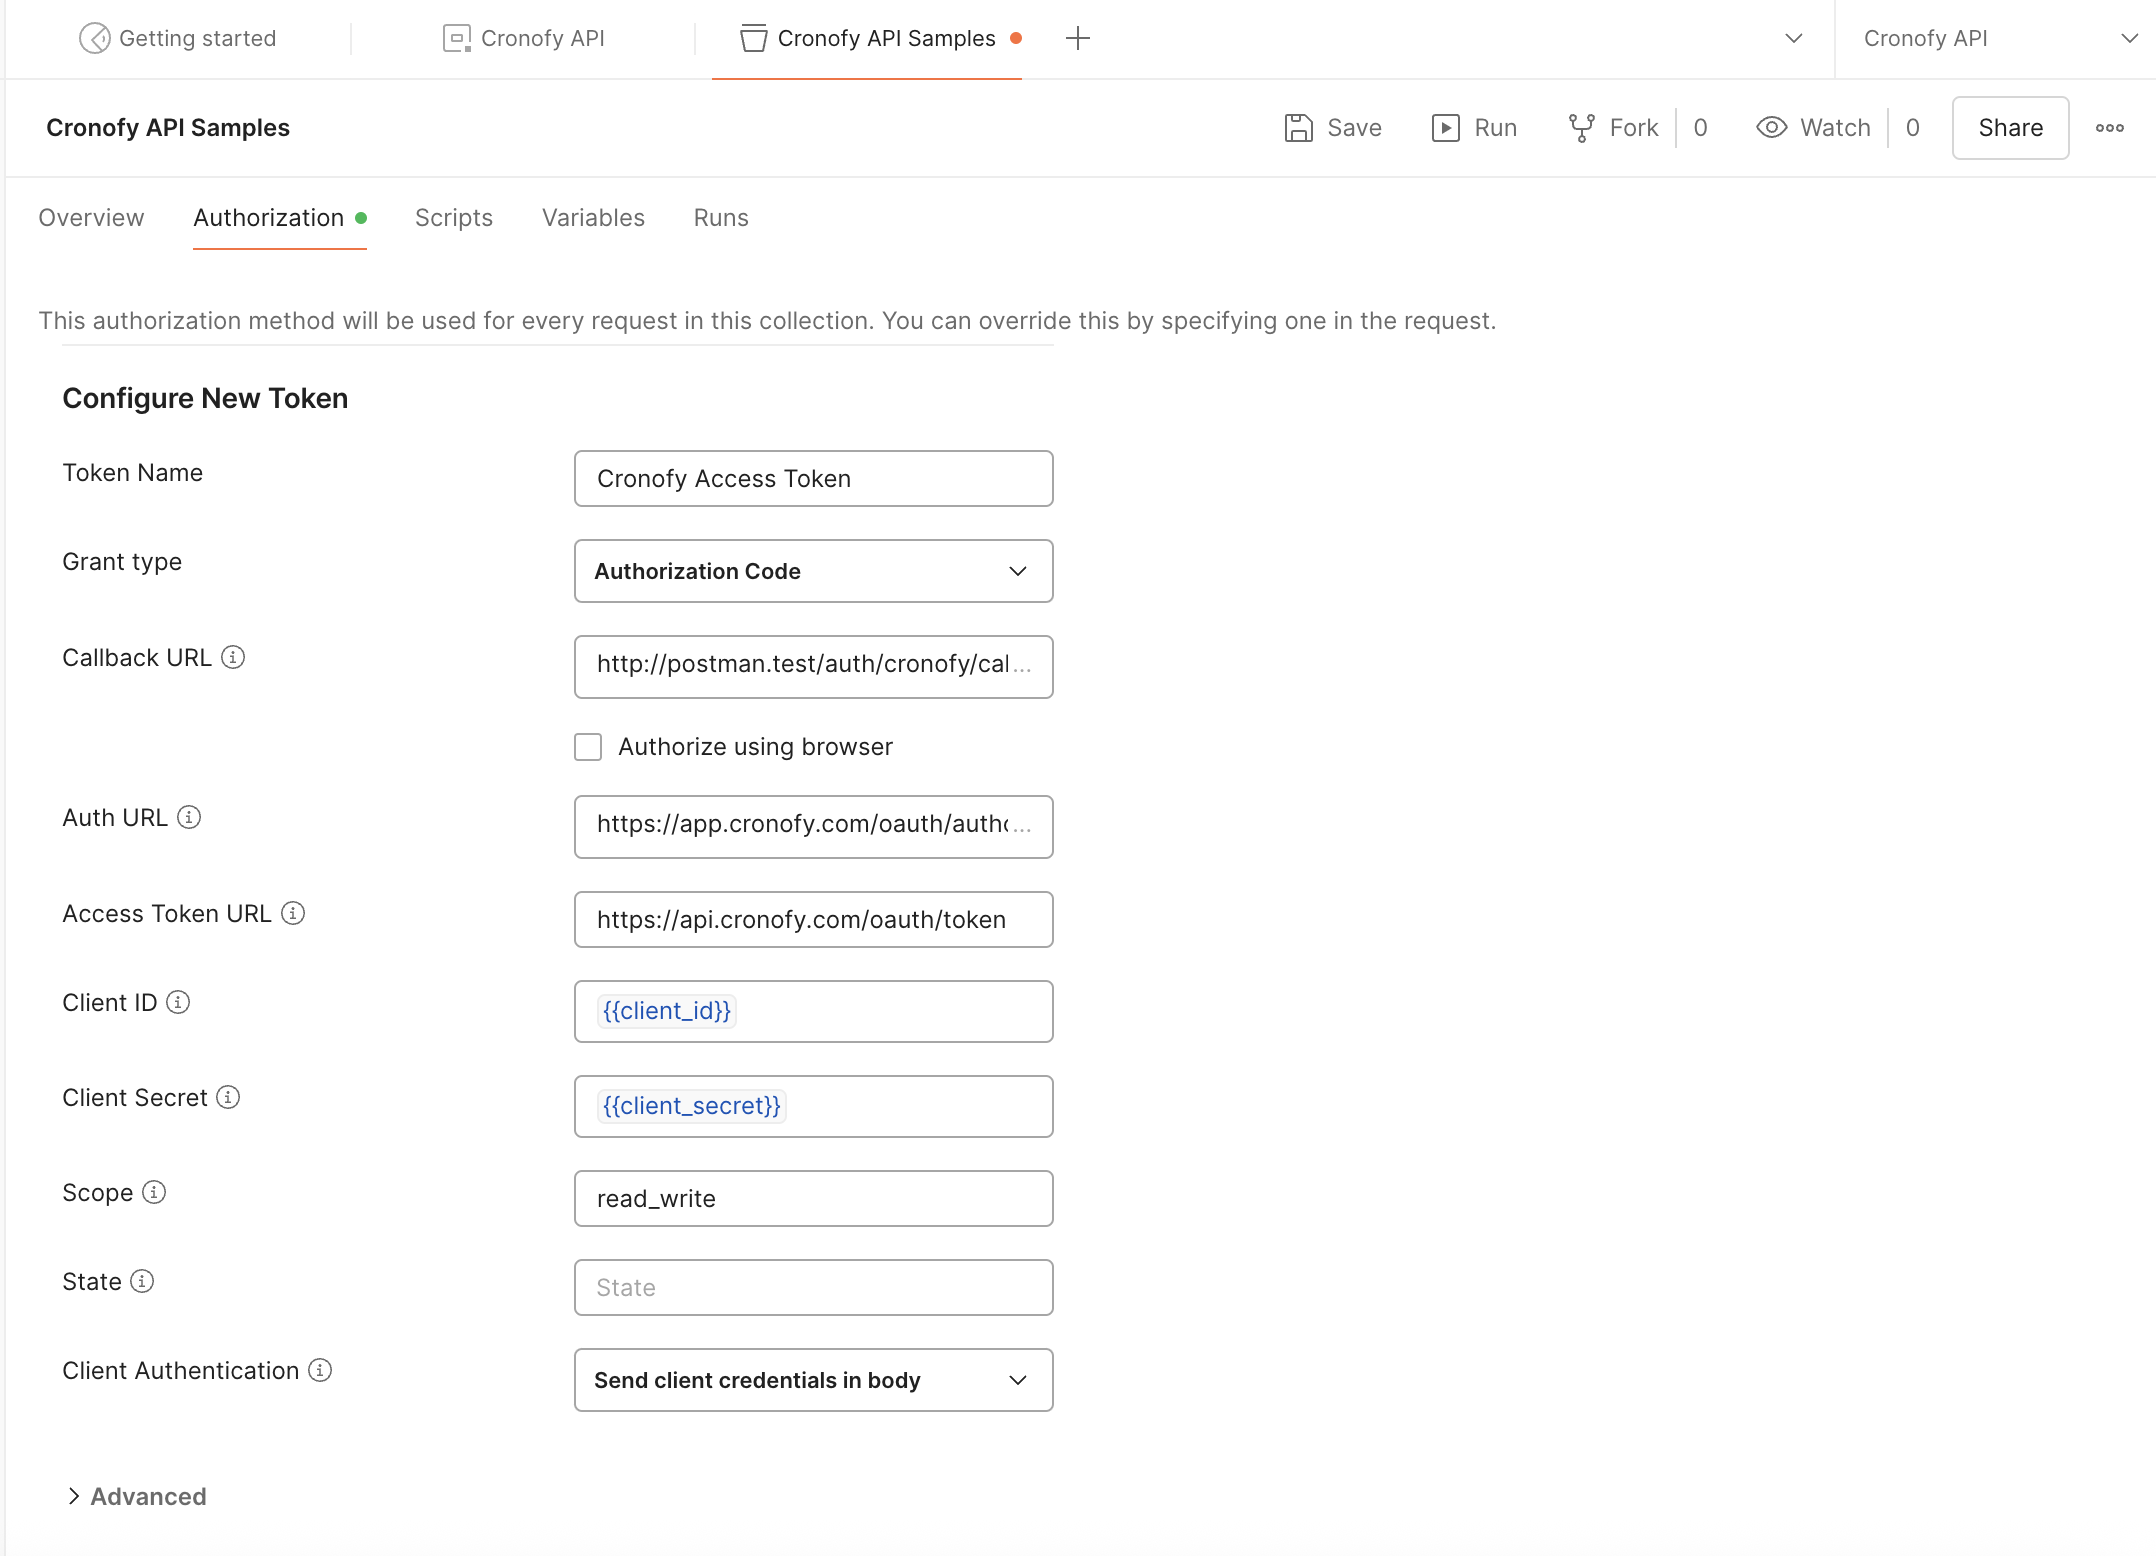Image resolution: width=2156 pixels, height=1556 pixels.
Task: Click the Callback URL info icon
Action: [233, 657]
